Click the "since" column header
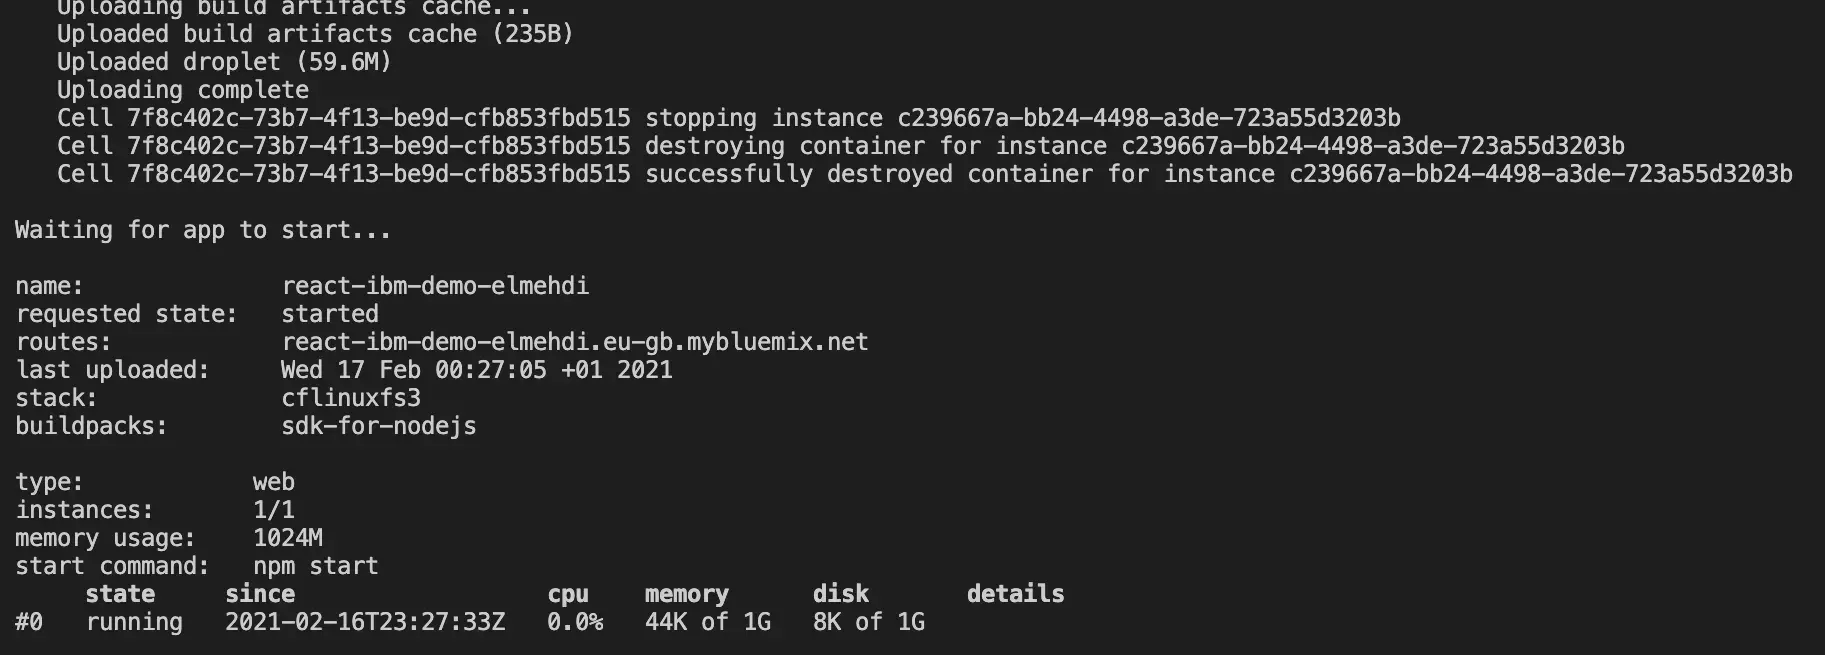Image resolution: width=1825 pixels, height=655 pixels. pyautogui.click(x=260, y=594)
